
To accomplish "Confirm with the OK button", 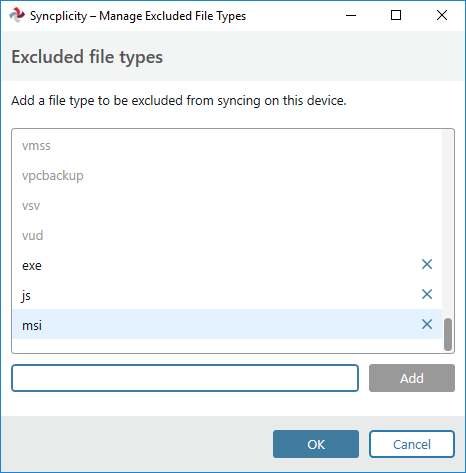I will coord(316,444).
